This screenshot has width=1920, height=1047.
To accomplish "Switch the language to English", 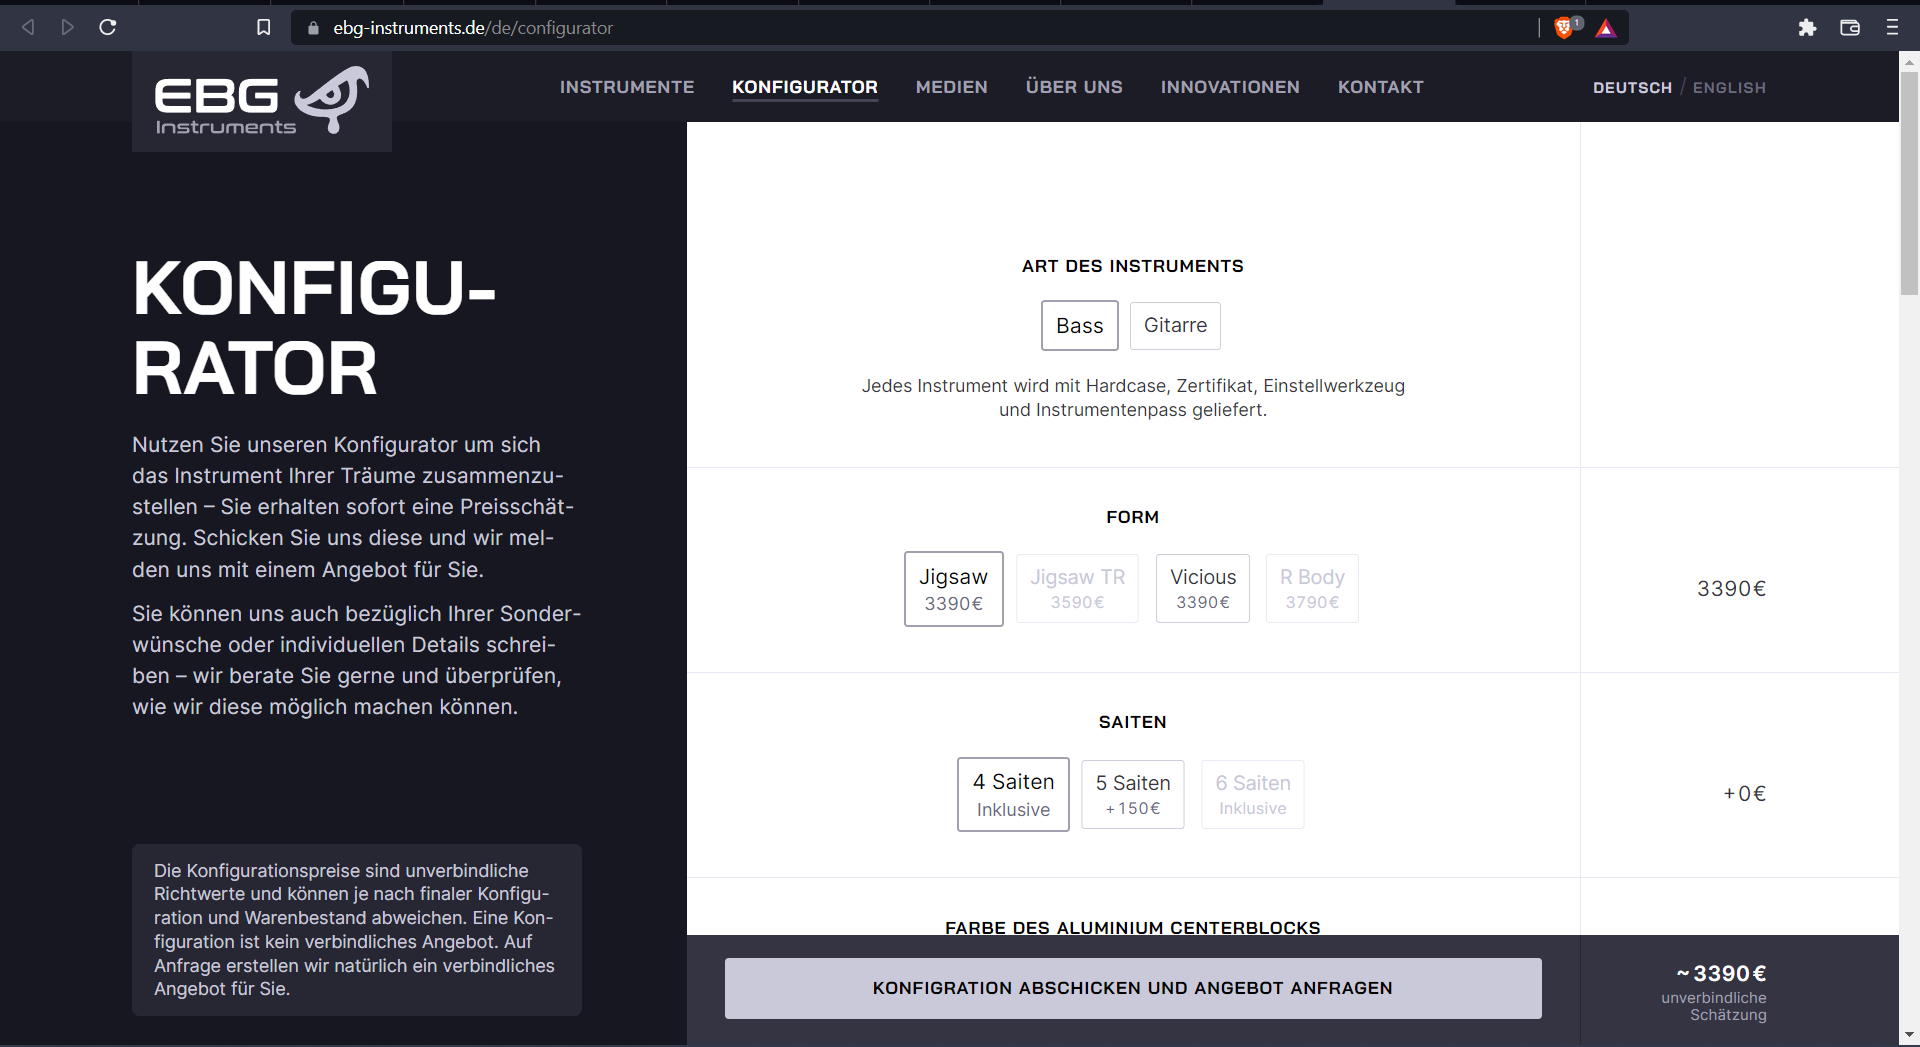I will 1729,87.
